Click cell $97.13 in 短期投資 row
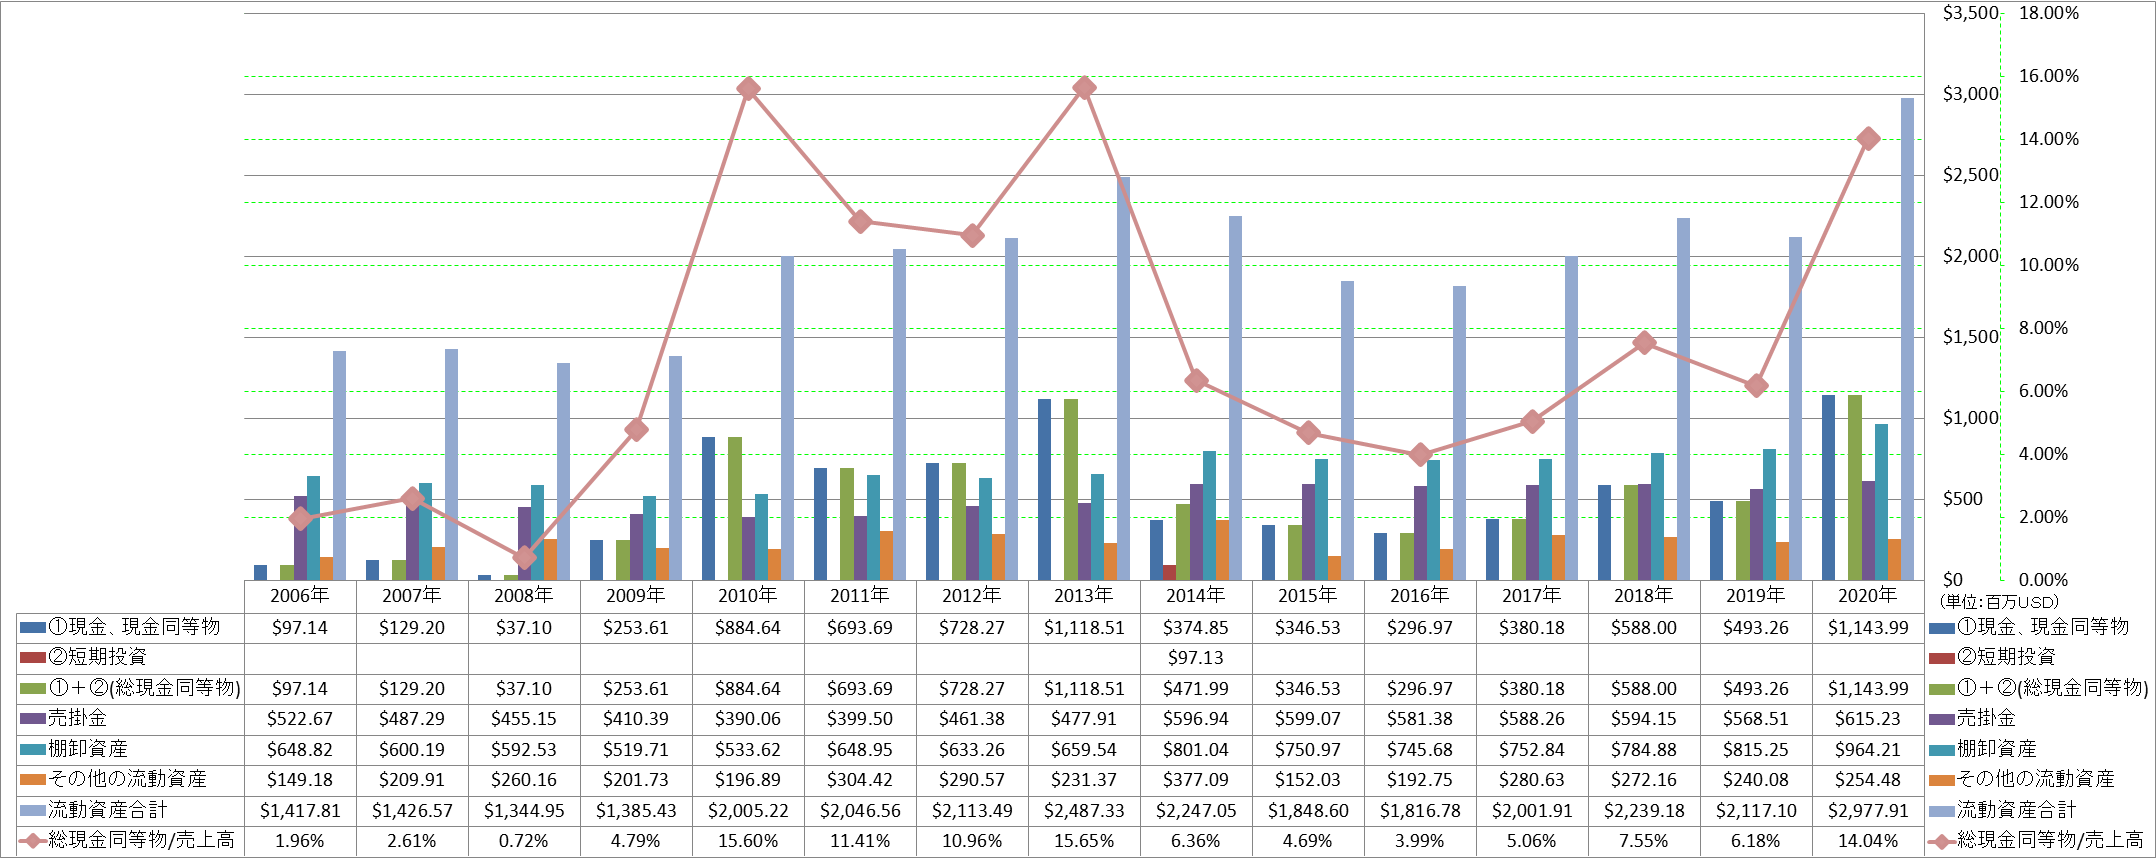Viewport: 2156px width, 858px height. [1196, 658]
